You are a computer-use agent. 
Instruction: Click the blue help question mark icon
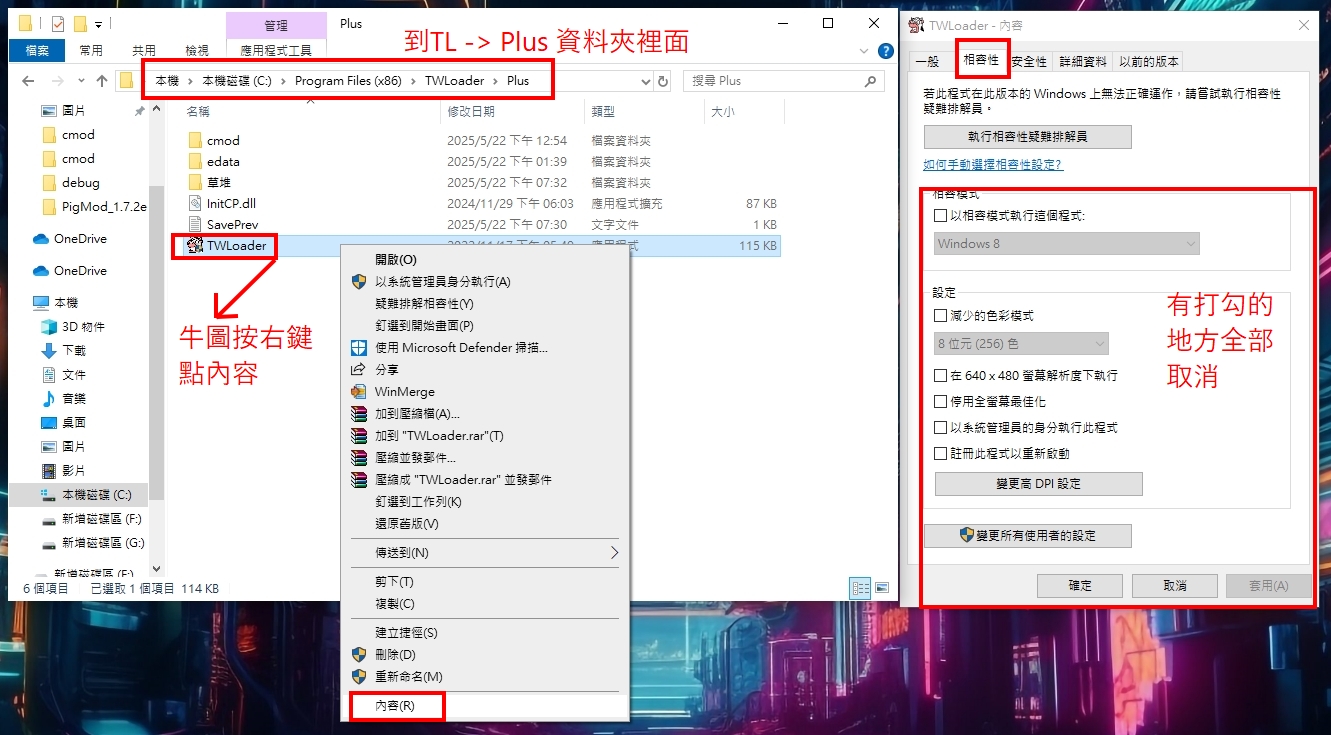point(885,51)
